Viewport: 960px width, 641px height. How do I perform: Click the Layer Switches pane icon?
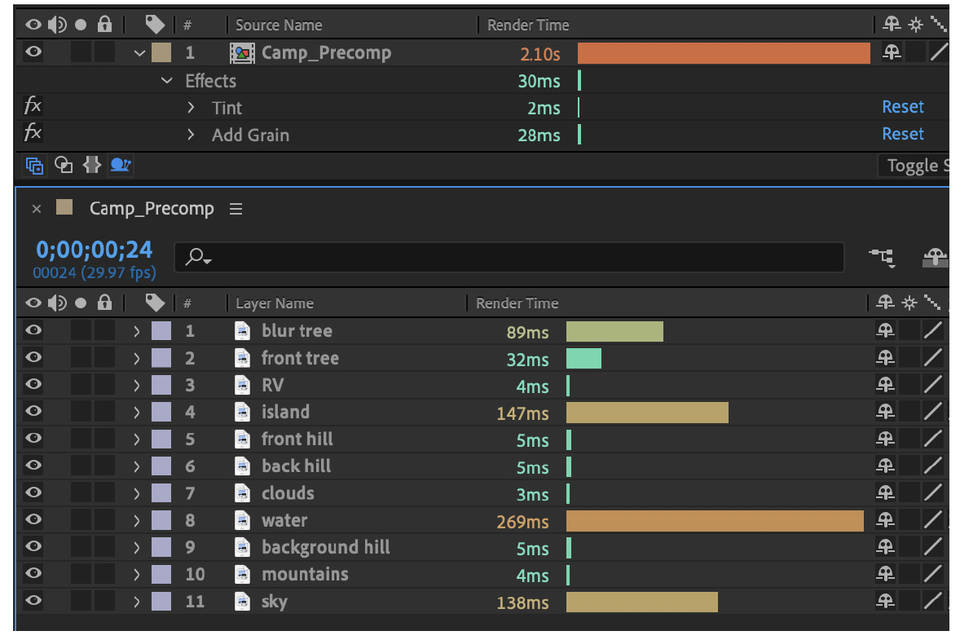tap(34, 165)
